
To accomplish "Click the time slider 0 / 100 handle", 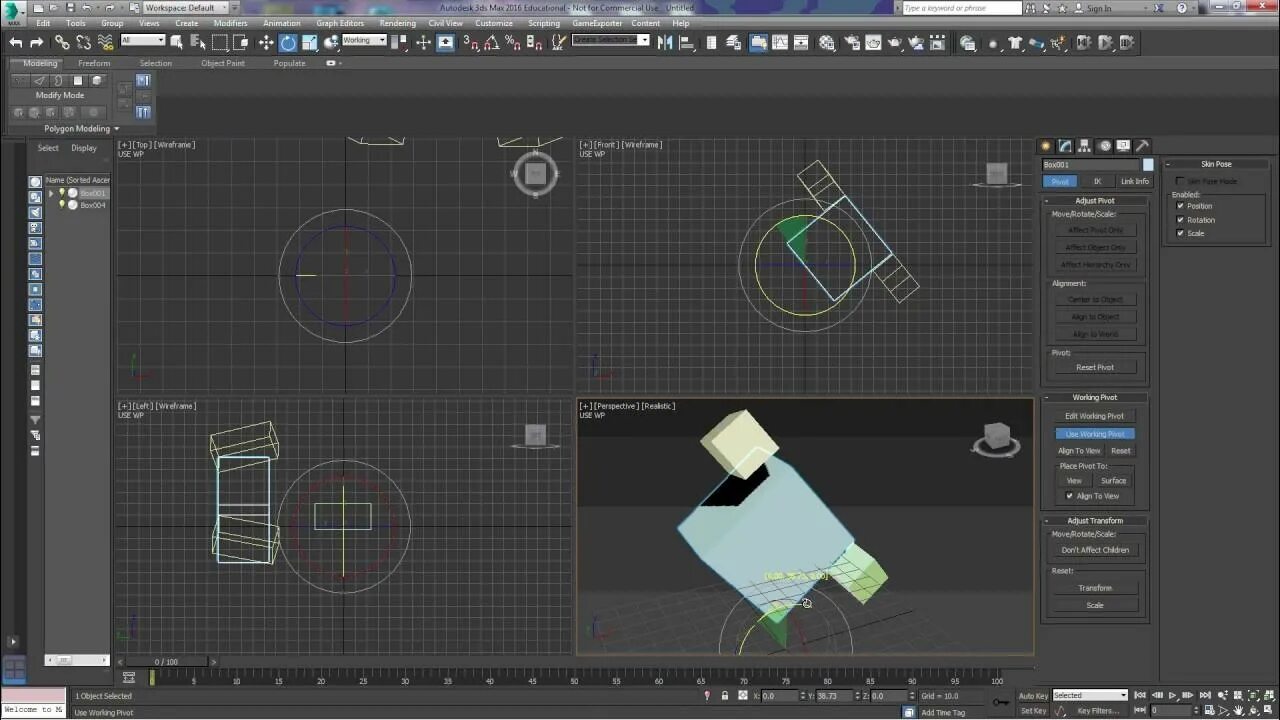I will tap(165, 662).
